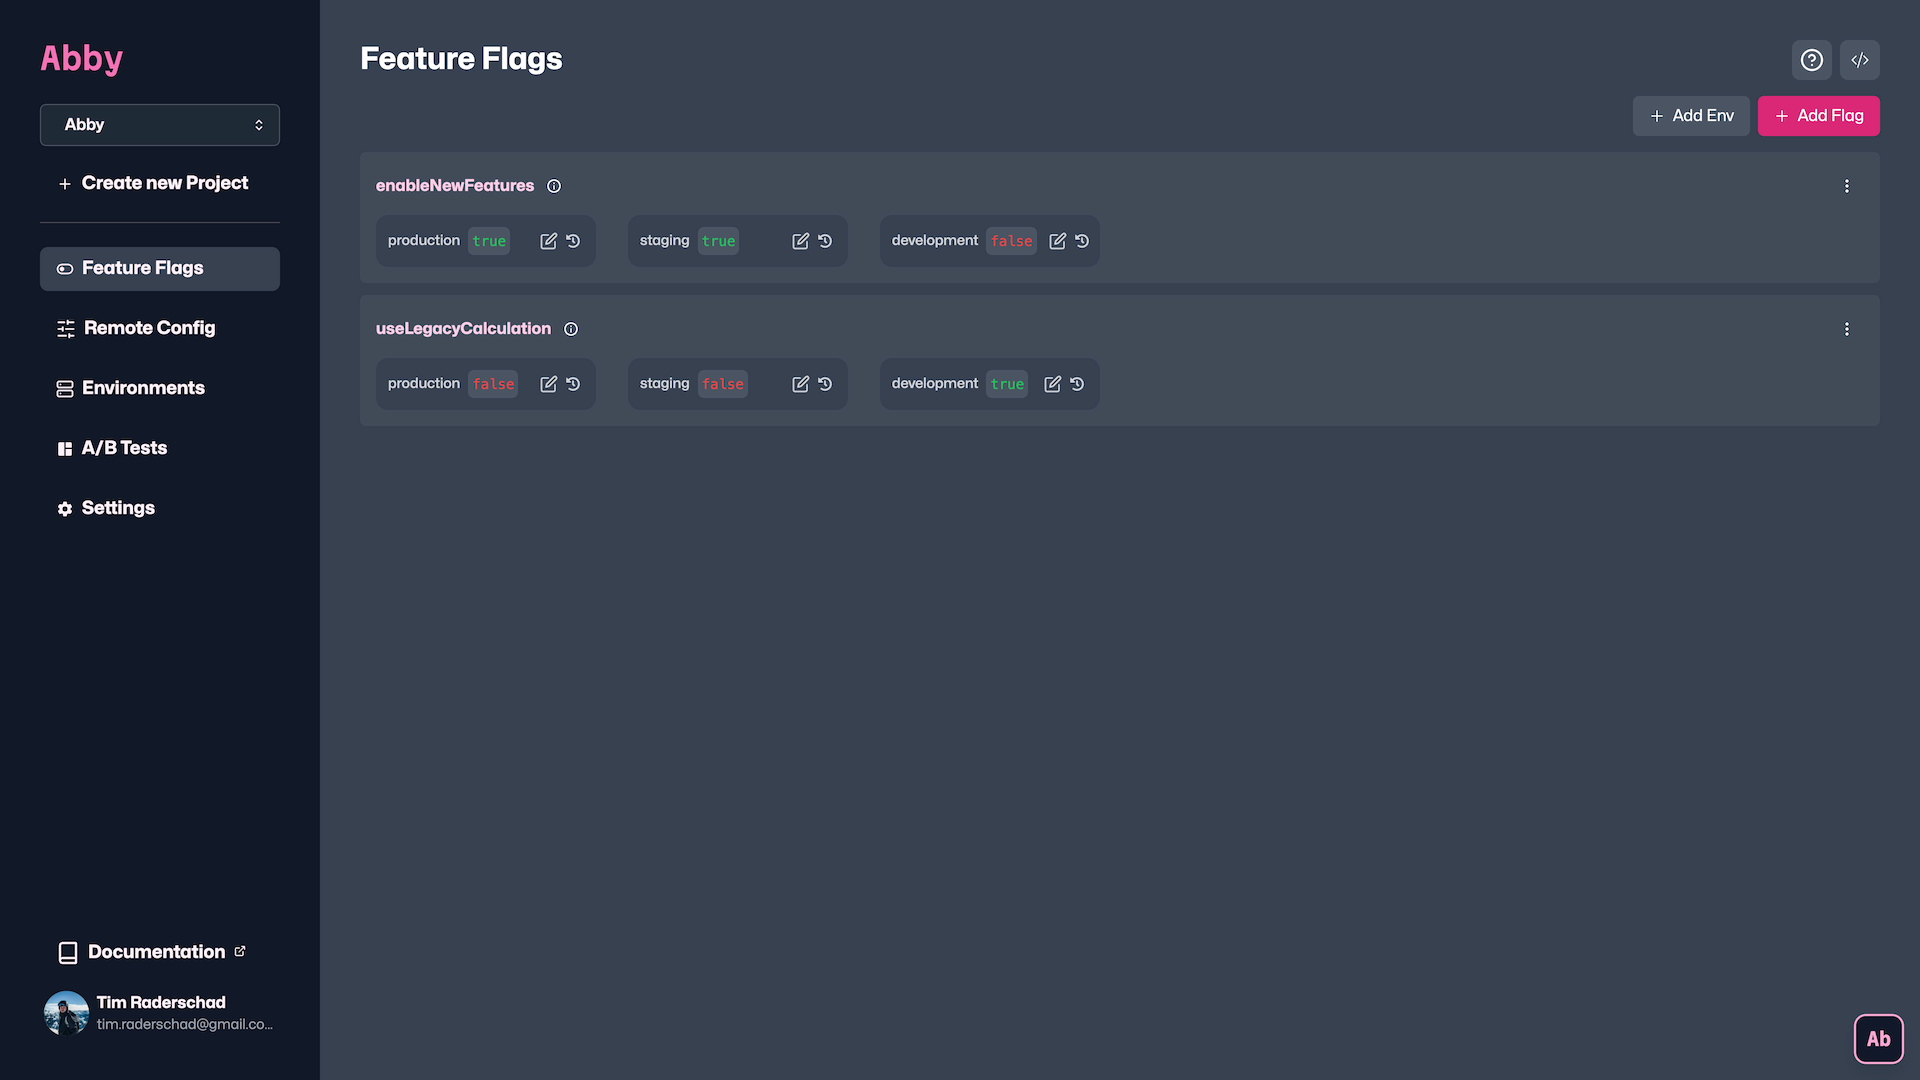This screenshot has width=1920, height=1080.
Task: Click the tim.raderschad@gmail.co... email text
Action: (185, 1025)
